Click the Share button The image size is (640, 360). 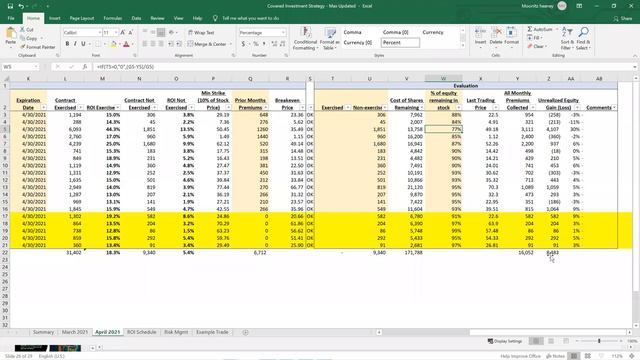coord(623,18)
